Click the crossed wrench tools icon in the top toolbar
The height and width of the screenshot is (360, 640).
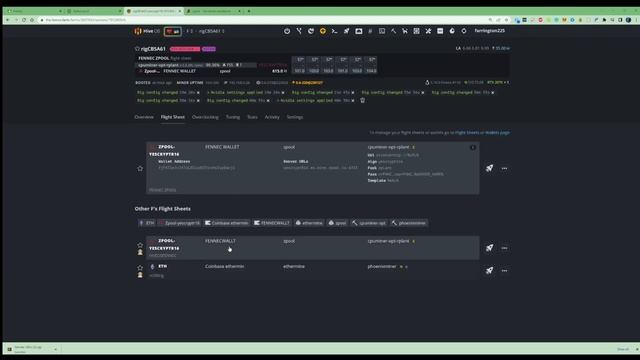click(x=428, y=31)
